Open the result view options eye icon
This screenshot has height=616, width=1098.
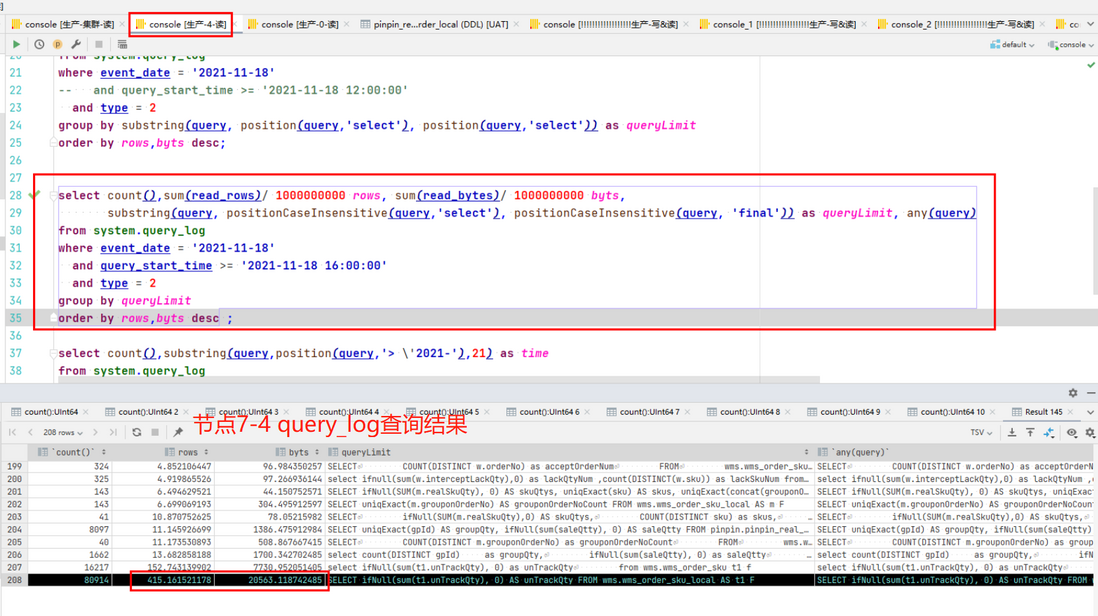[1071, 433]
